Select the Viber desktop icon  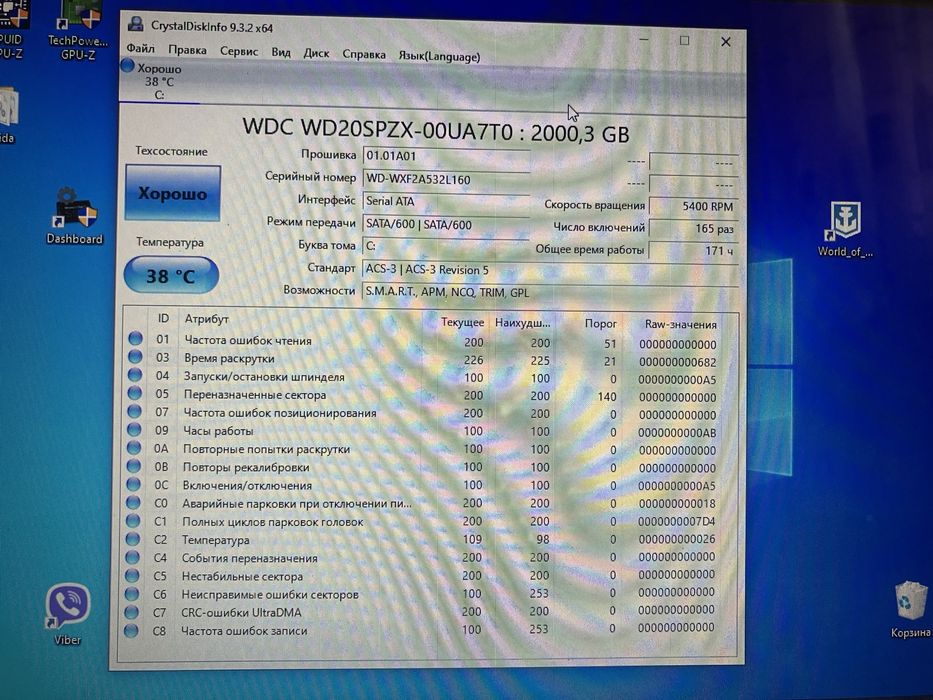(x=67, y=614)
